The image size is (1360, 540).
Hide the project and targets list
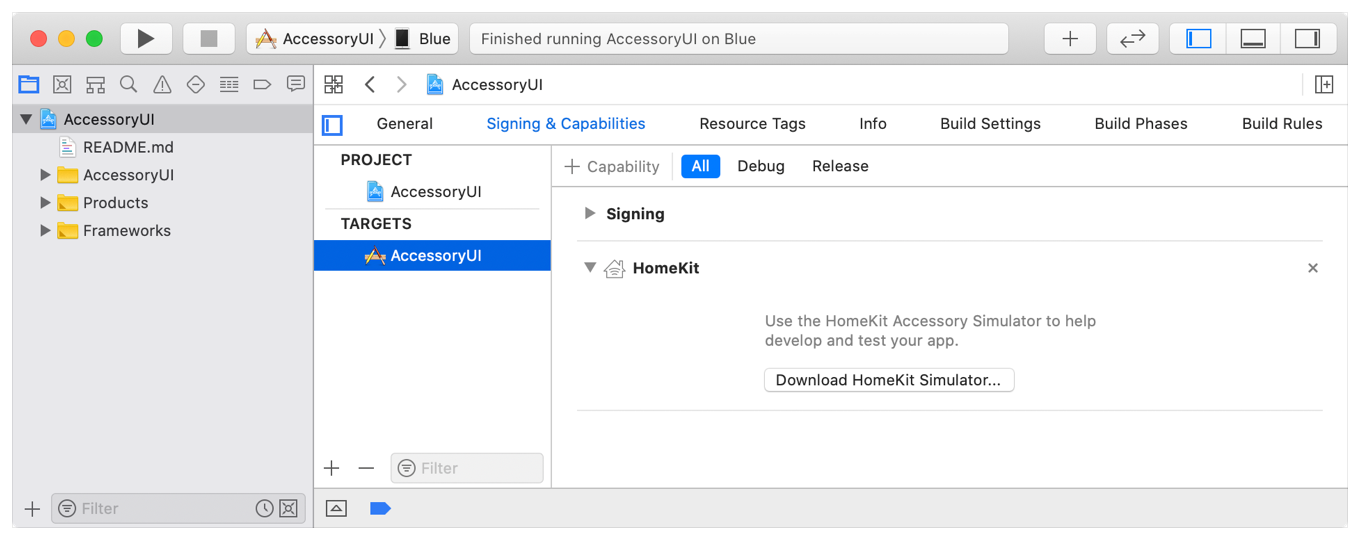click(333, 125)
